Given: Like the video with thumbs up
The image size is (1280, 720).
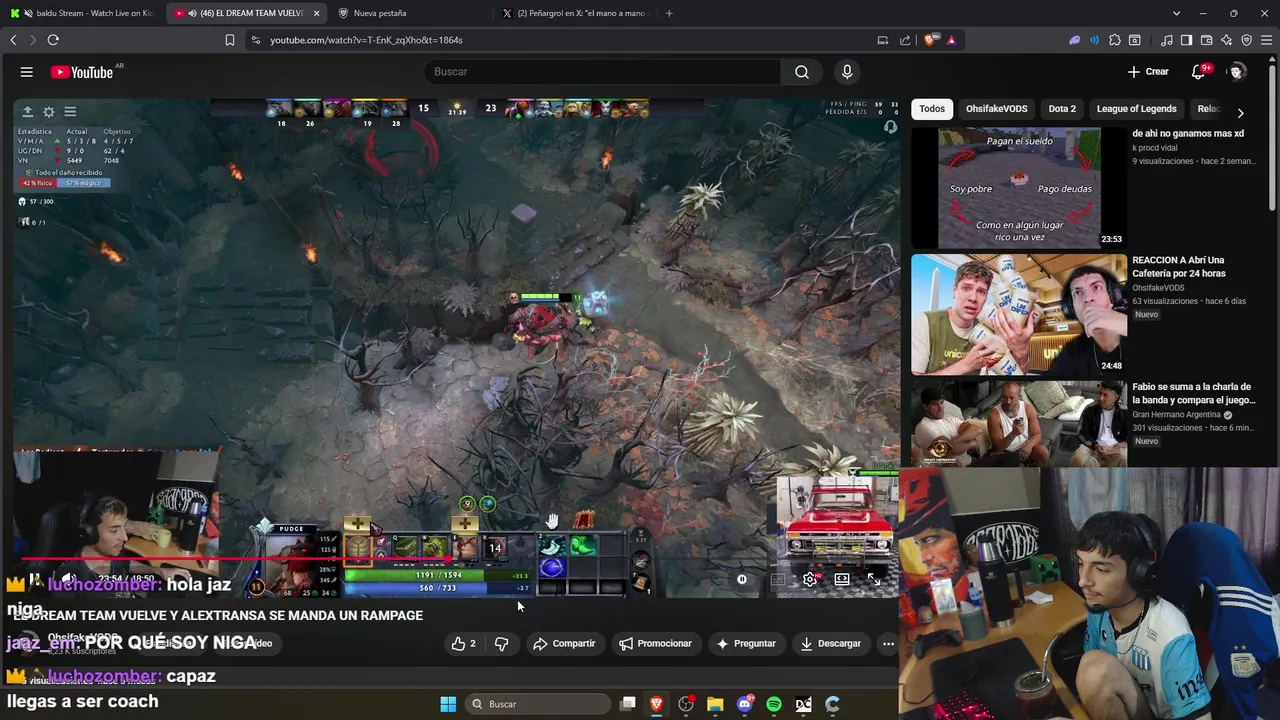Looking at the screenshot, I should click(464, 644).
